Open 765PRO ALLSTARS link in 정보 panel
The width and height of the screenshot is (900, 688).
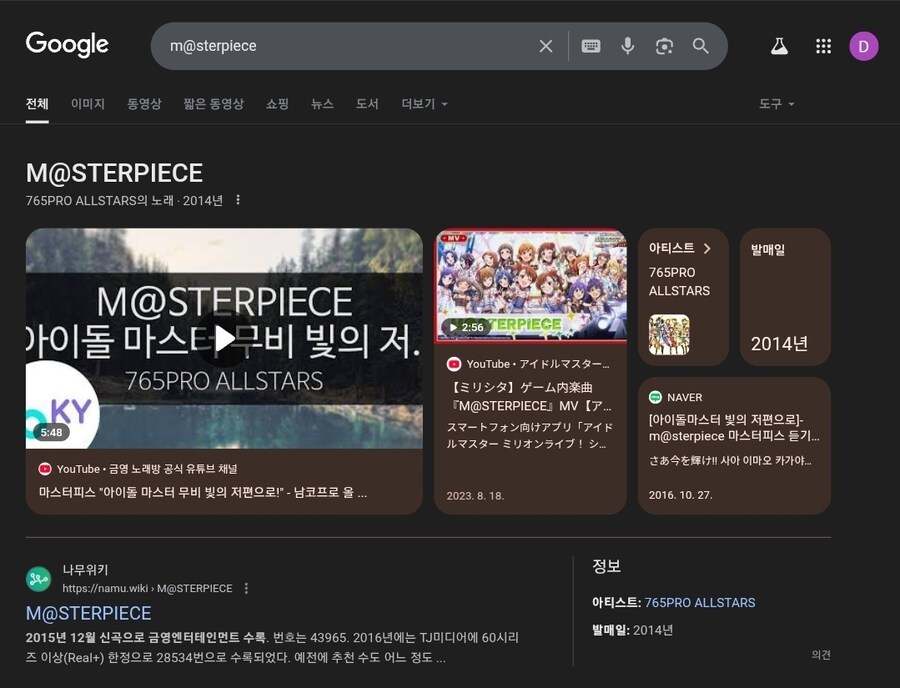[x=700, y=603]
